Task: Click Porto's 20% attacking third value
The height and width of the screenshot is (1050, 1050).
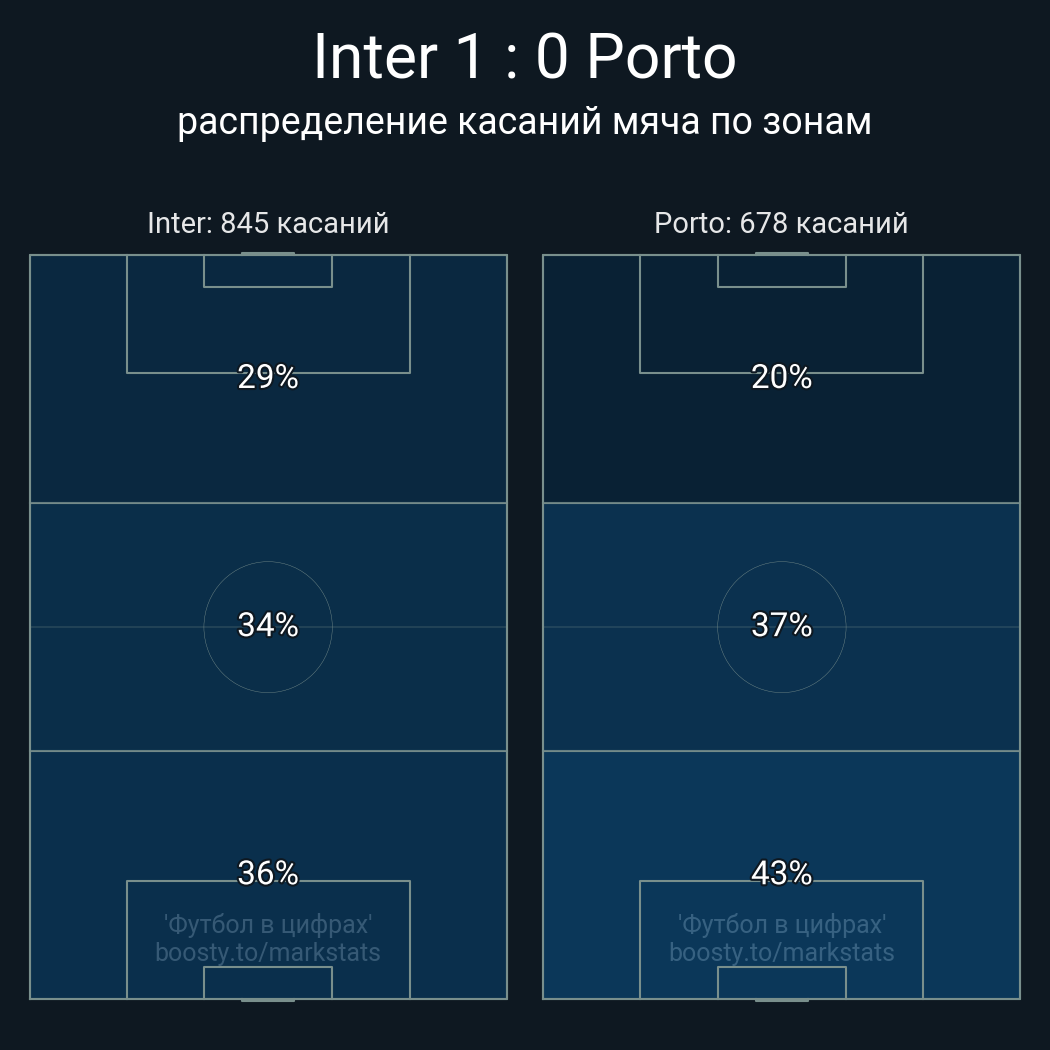Action: tap(781, 377)
